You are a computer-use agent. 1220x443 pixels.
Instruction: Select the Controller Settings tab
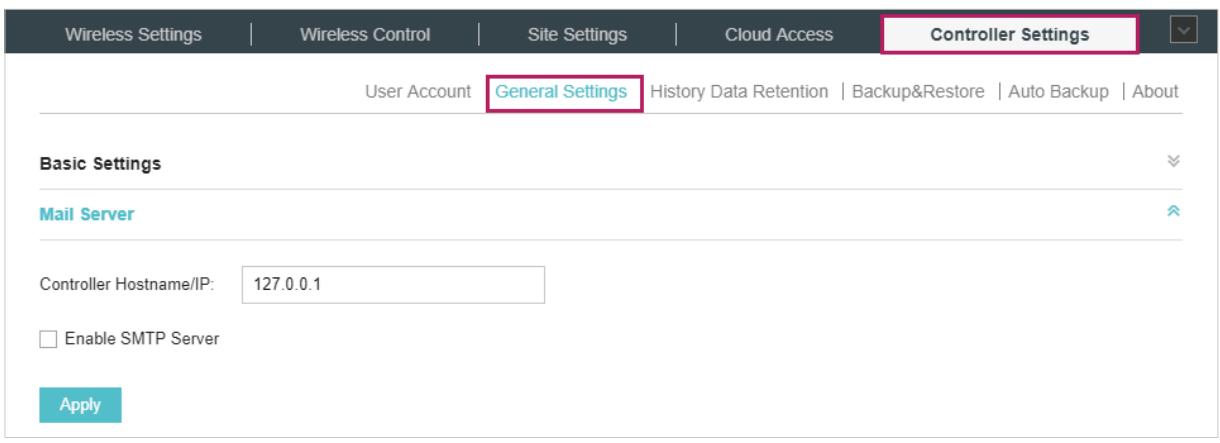pos(1009,35)
